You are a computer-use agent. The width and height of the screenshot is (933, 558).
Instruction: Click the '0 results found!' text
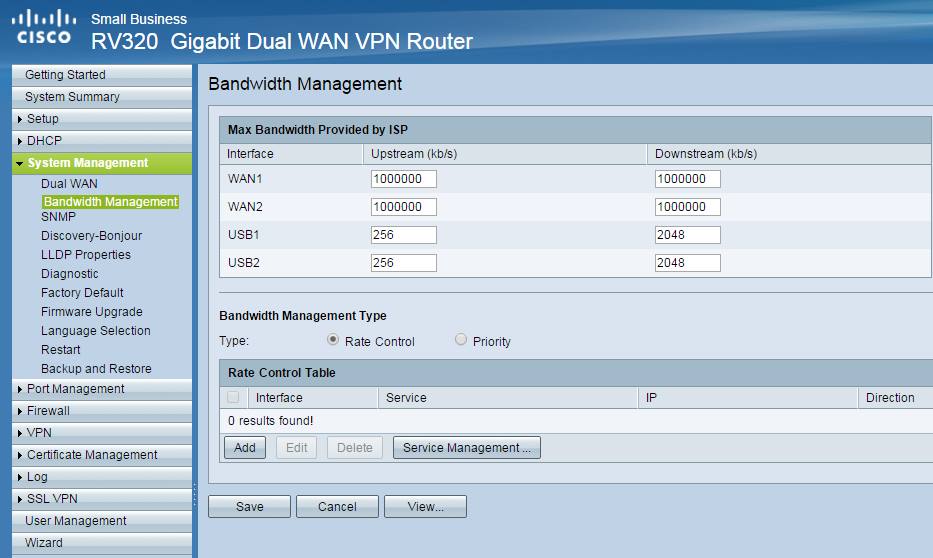(270, 421)
